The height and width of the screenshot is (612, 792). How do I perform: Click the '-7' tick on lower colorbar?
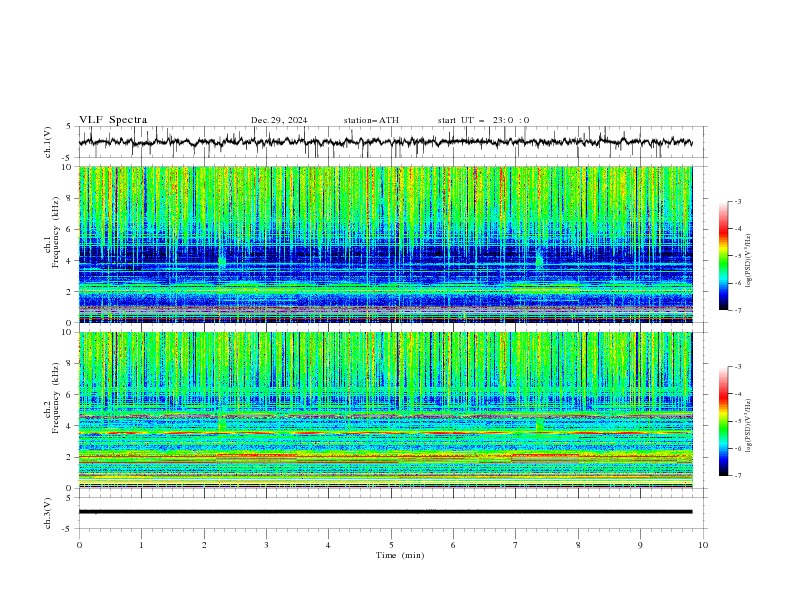point(737,476)
